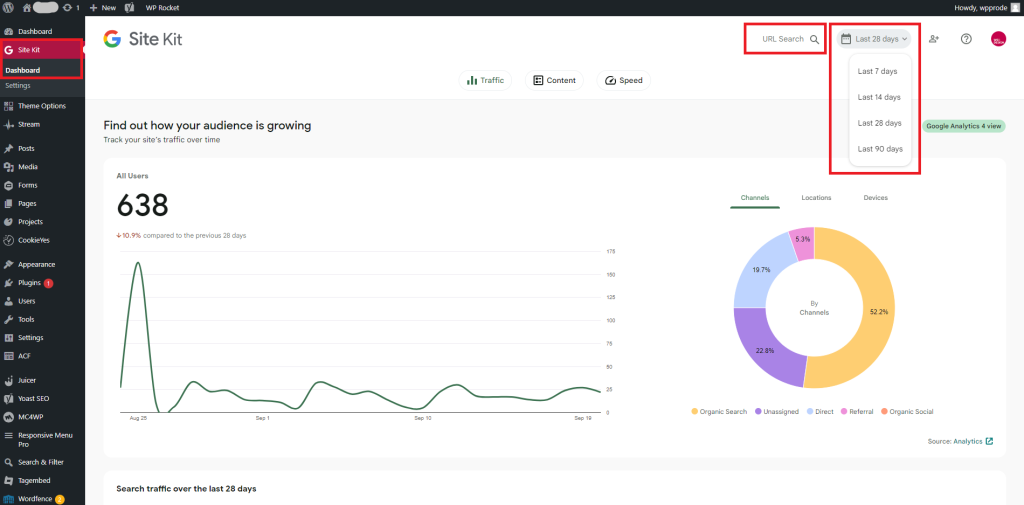This screenshot has height=505, width=1024.
Task: Select Last 14 days range
Action: [879, 97]
